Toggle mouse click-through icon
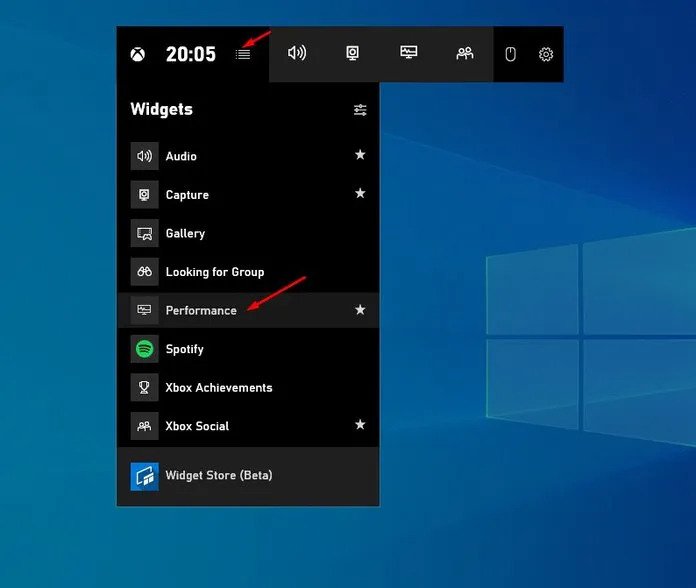This screenshot has width=696, height=588. pos(510,54)
